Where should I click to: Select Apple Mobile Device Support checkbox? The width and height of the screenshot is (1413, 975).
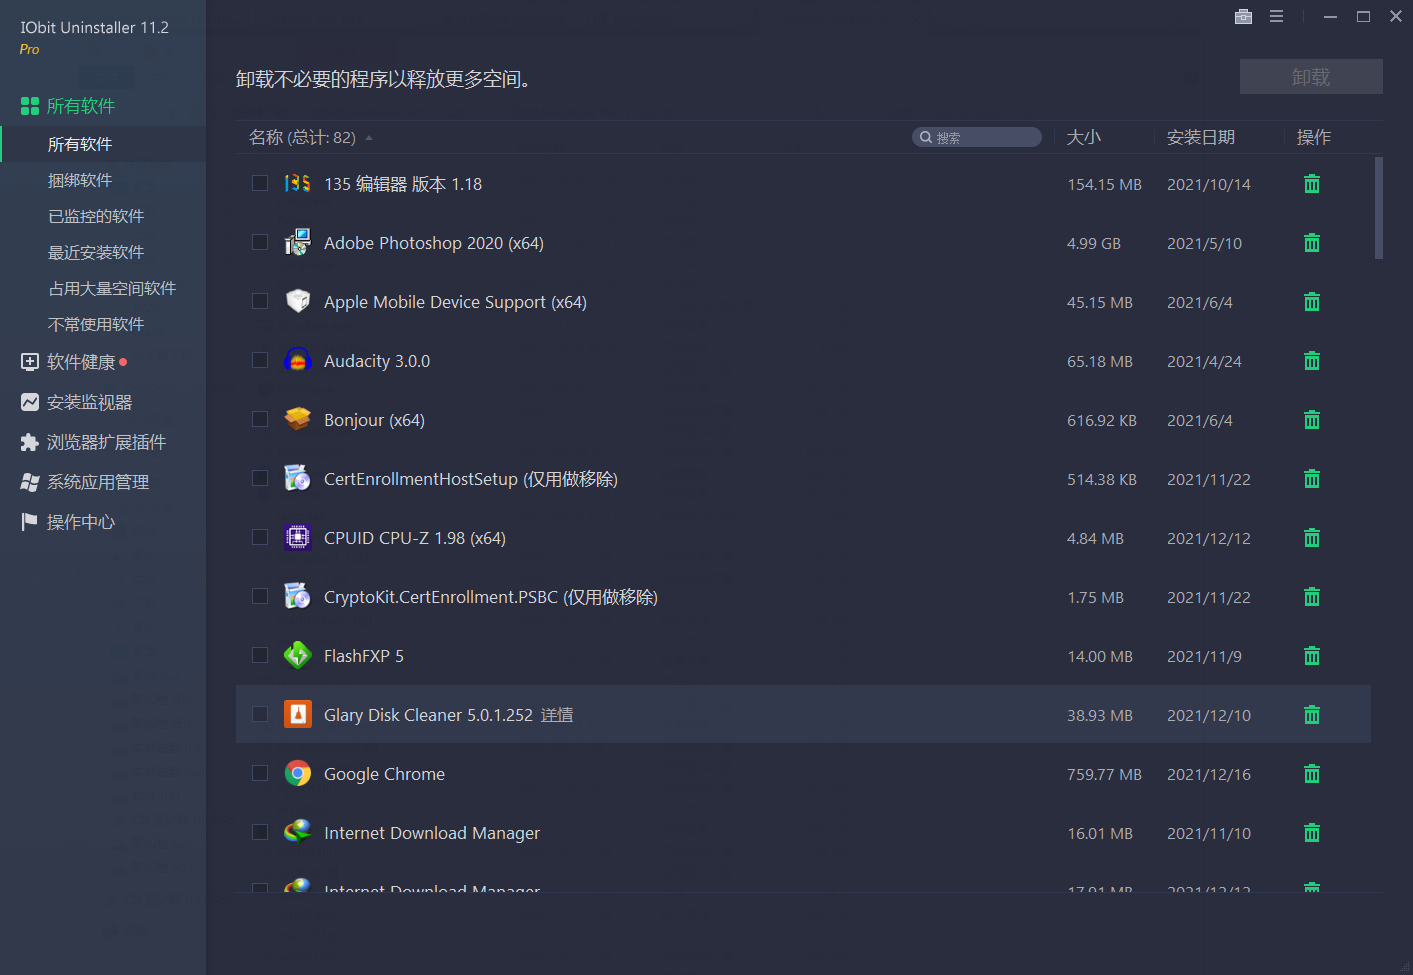coord(260,301)
